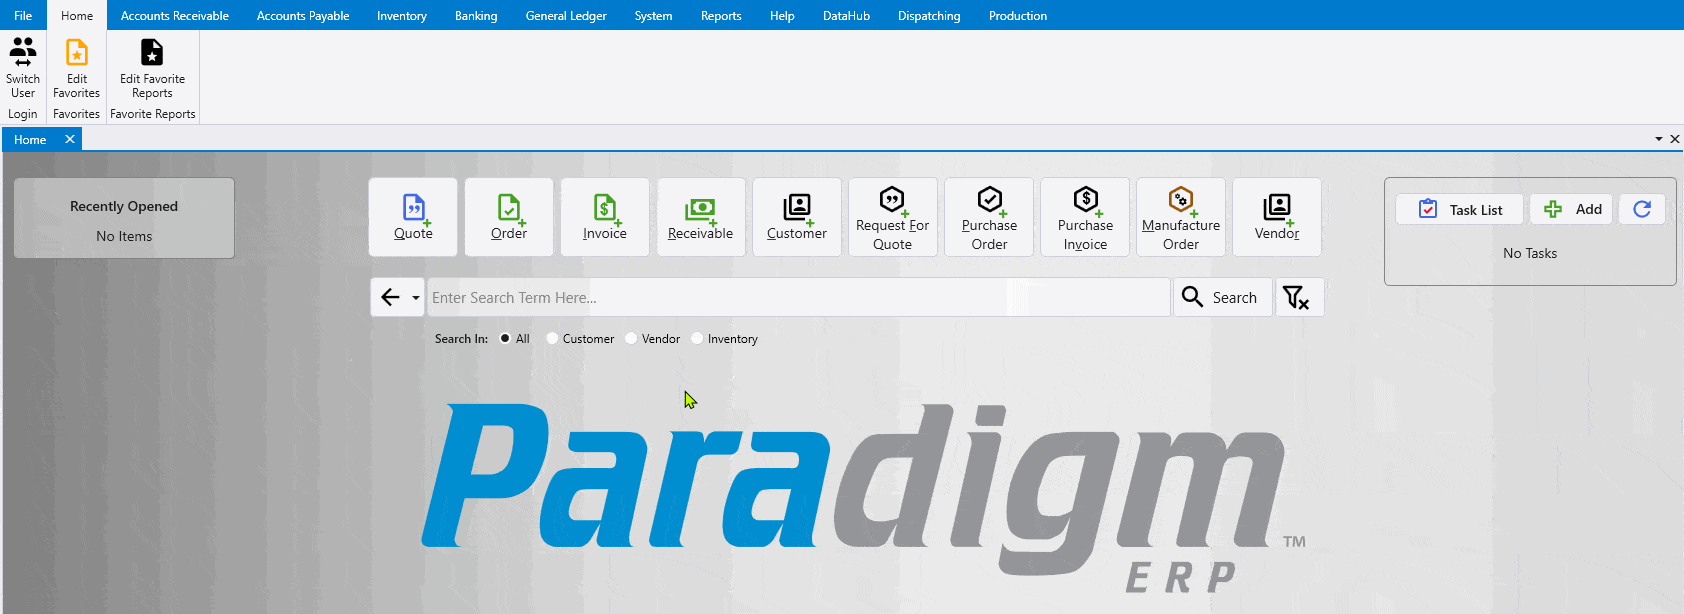This screenshot has width=1684, height=614.
Task: Open the Reports menu
Action: coord(721,15)
